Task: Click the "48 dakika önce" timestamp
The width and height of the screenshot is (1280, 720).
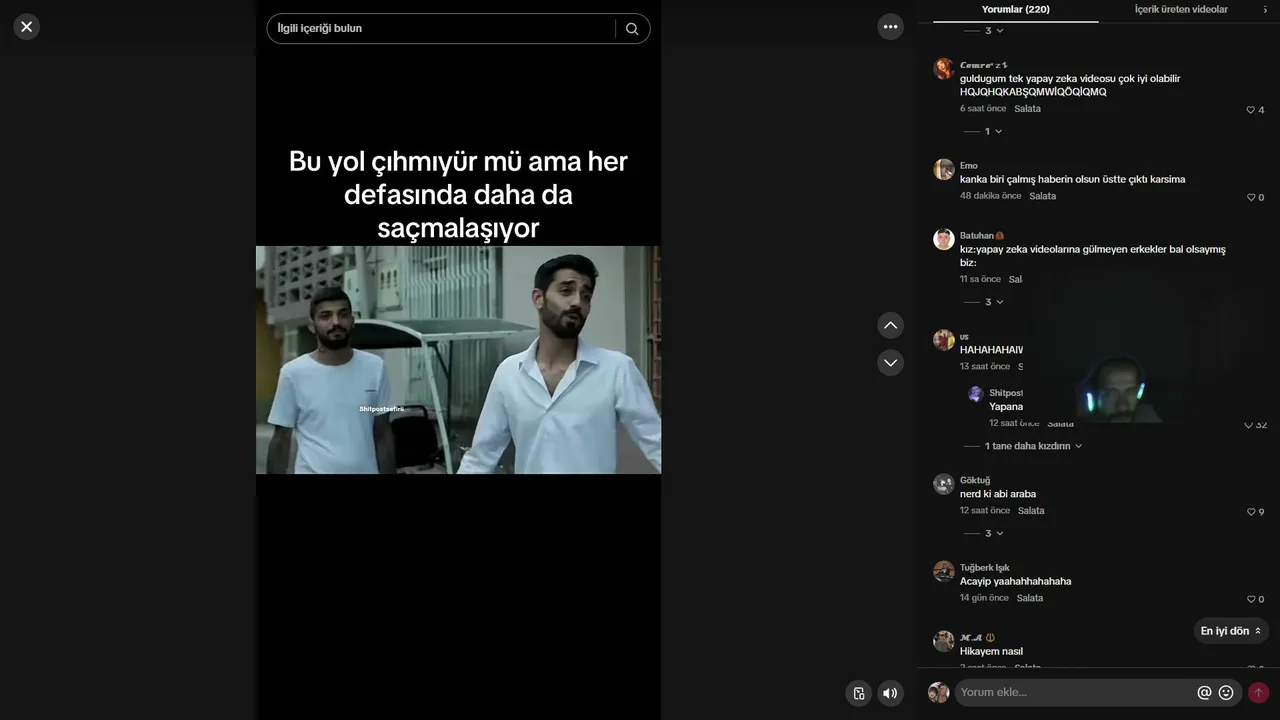Action: pos(991,196)
